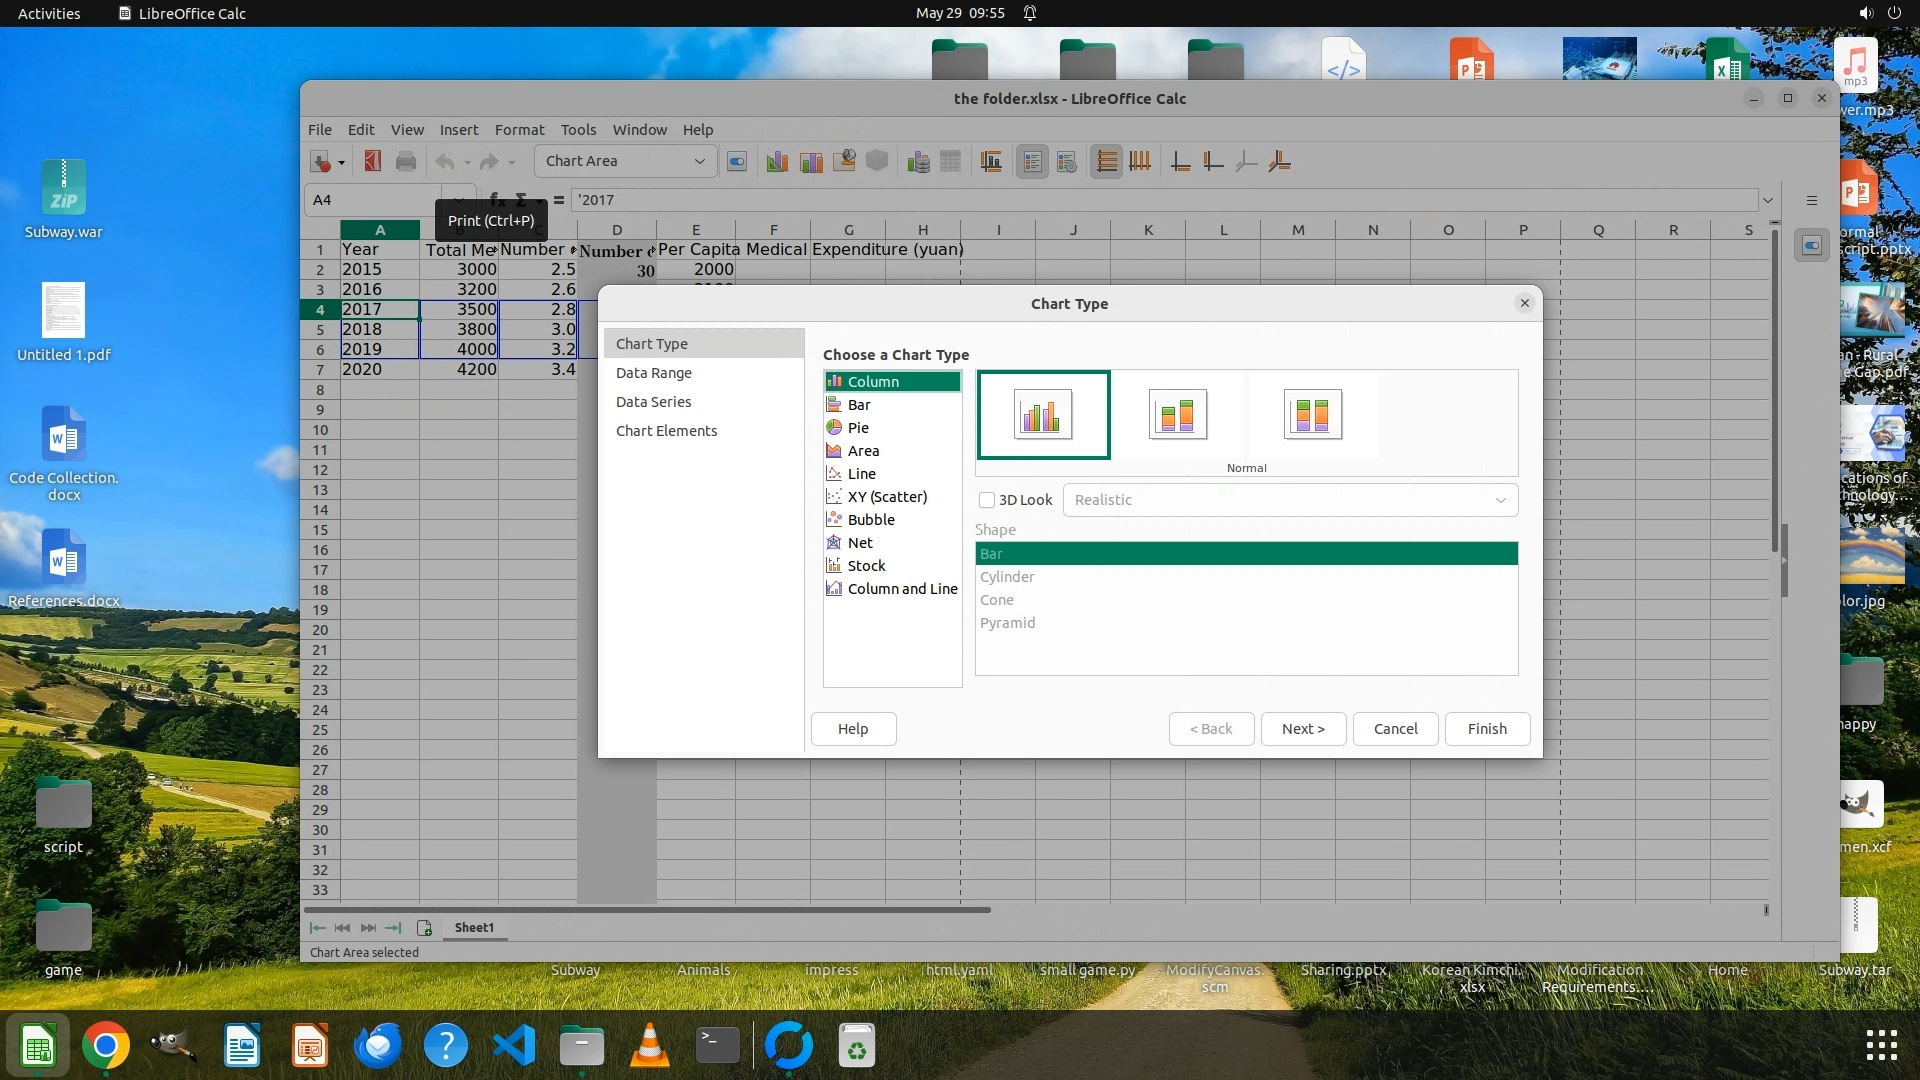
Task: Select the Pie chart type
Action: [858, 428]
